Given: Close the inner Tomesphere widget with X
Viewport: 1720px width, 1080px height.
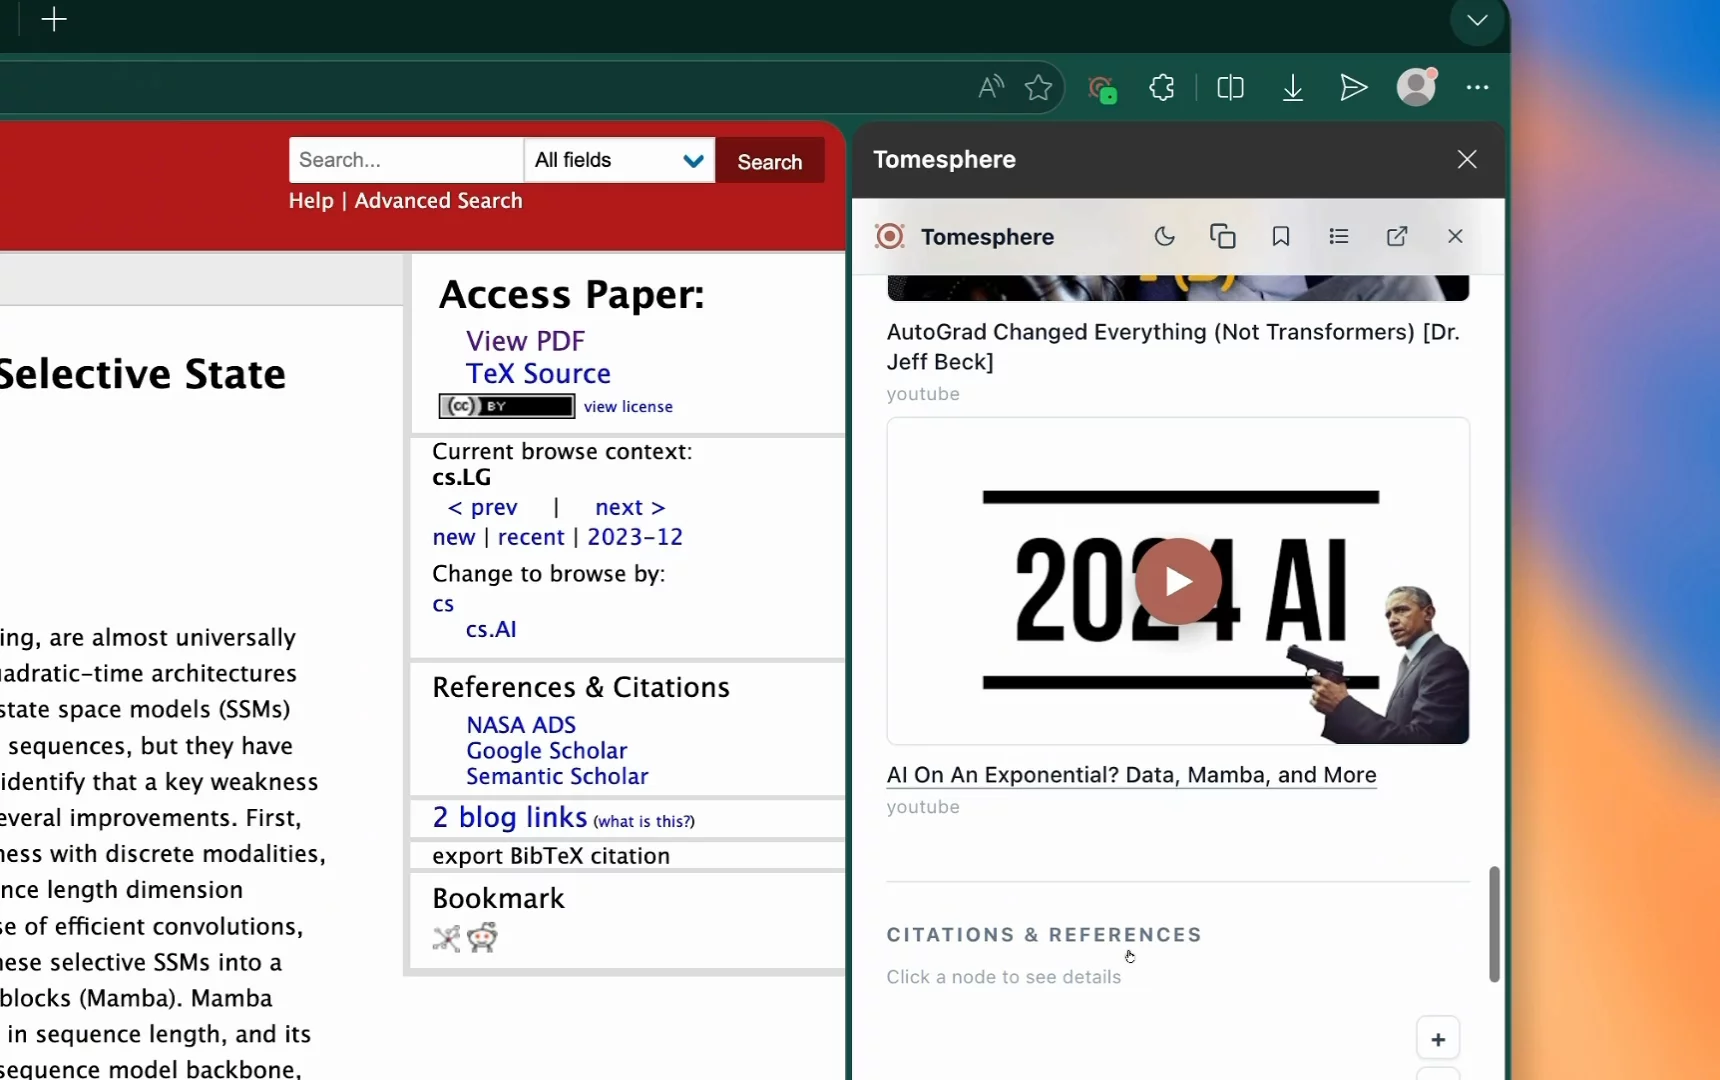Looking at the screenshot, I should [1455, 237].
